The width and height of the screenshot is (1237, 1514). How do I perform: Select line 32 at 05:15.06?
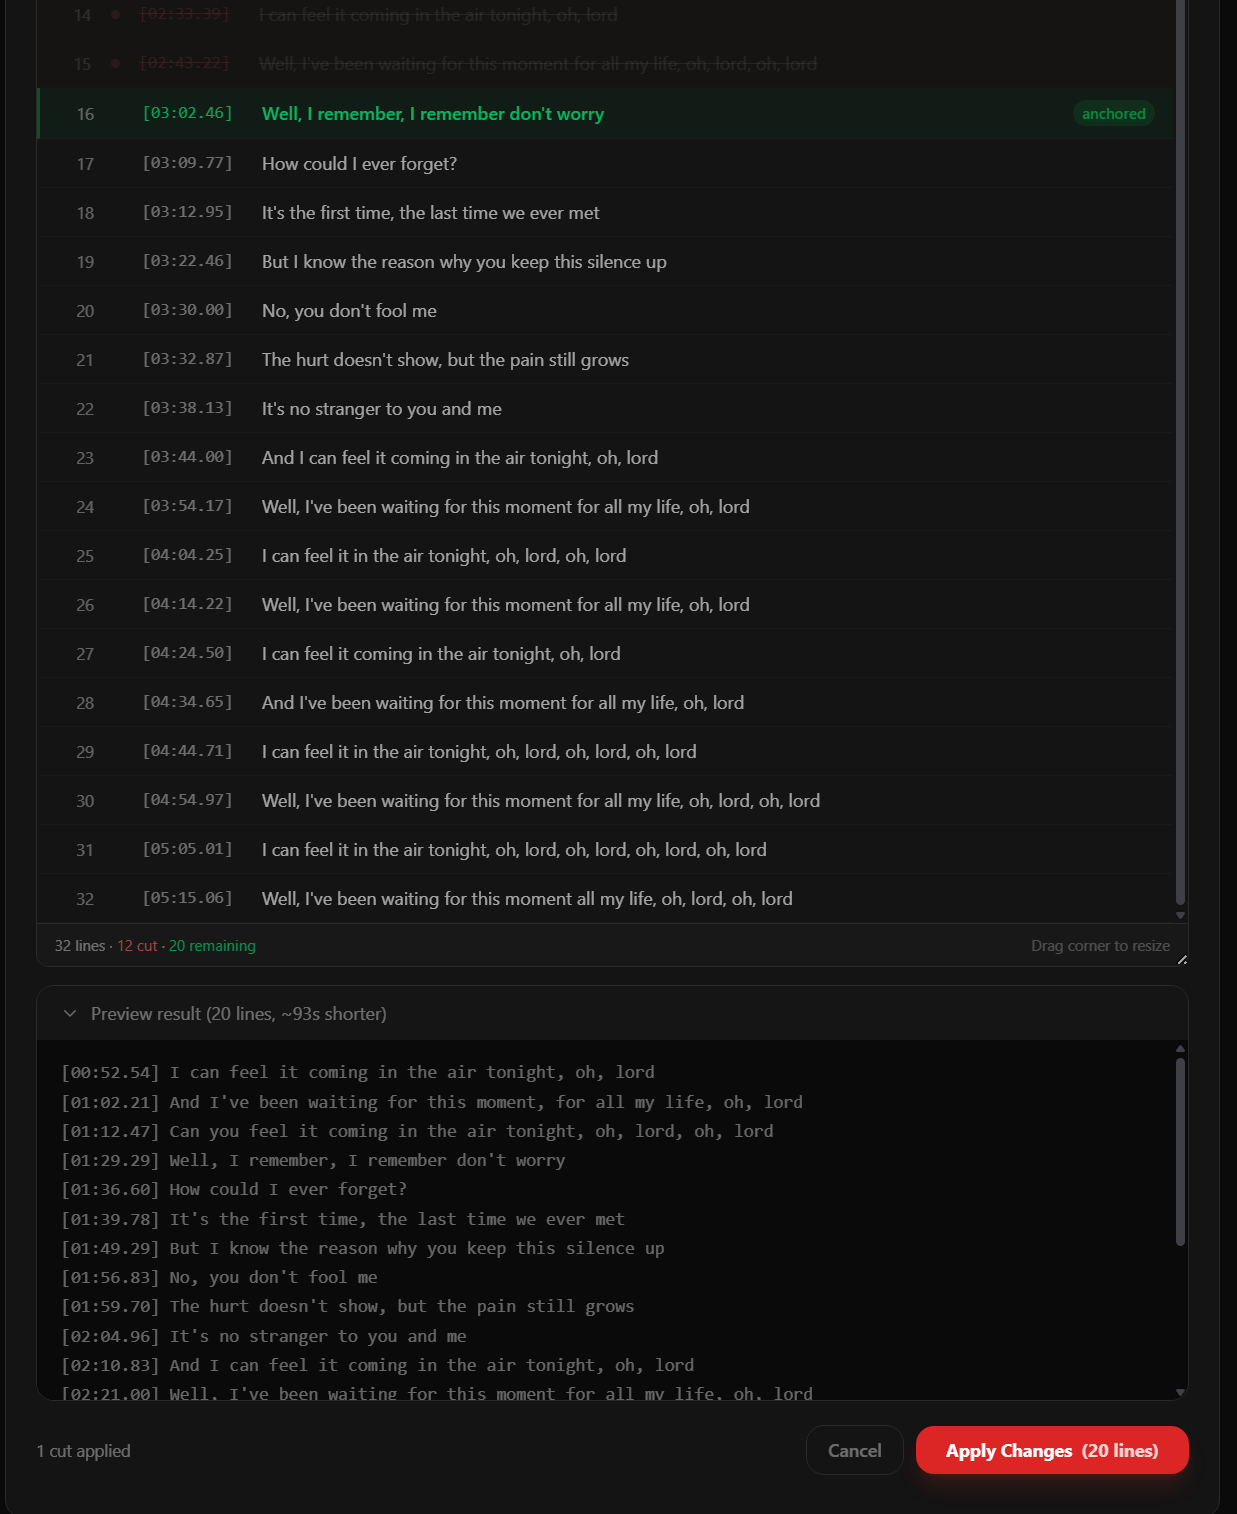click(x=606, y=898)
